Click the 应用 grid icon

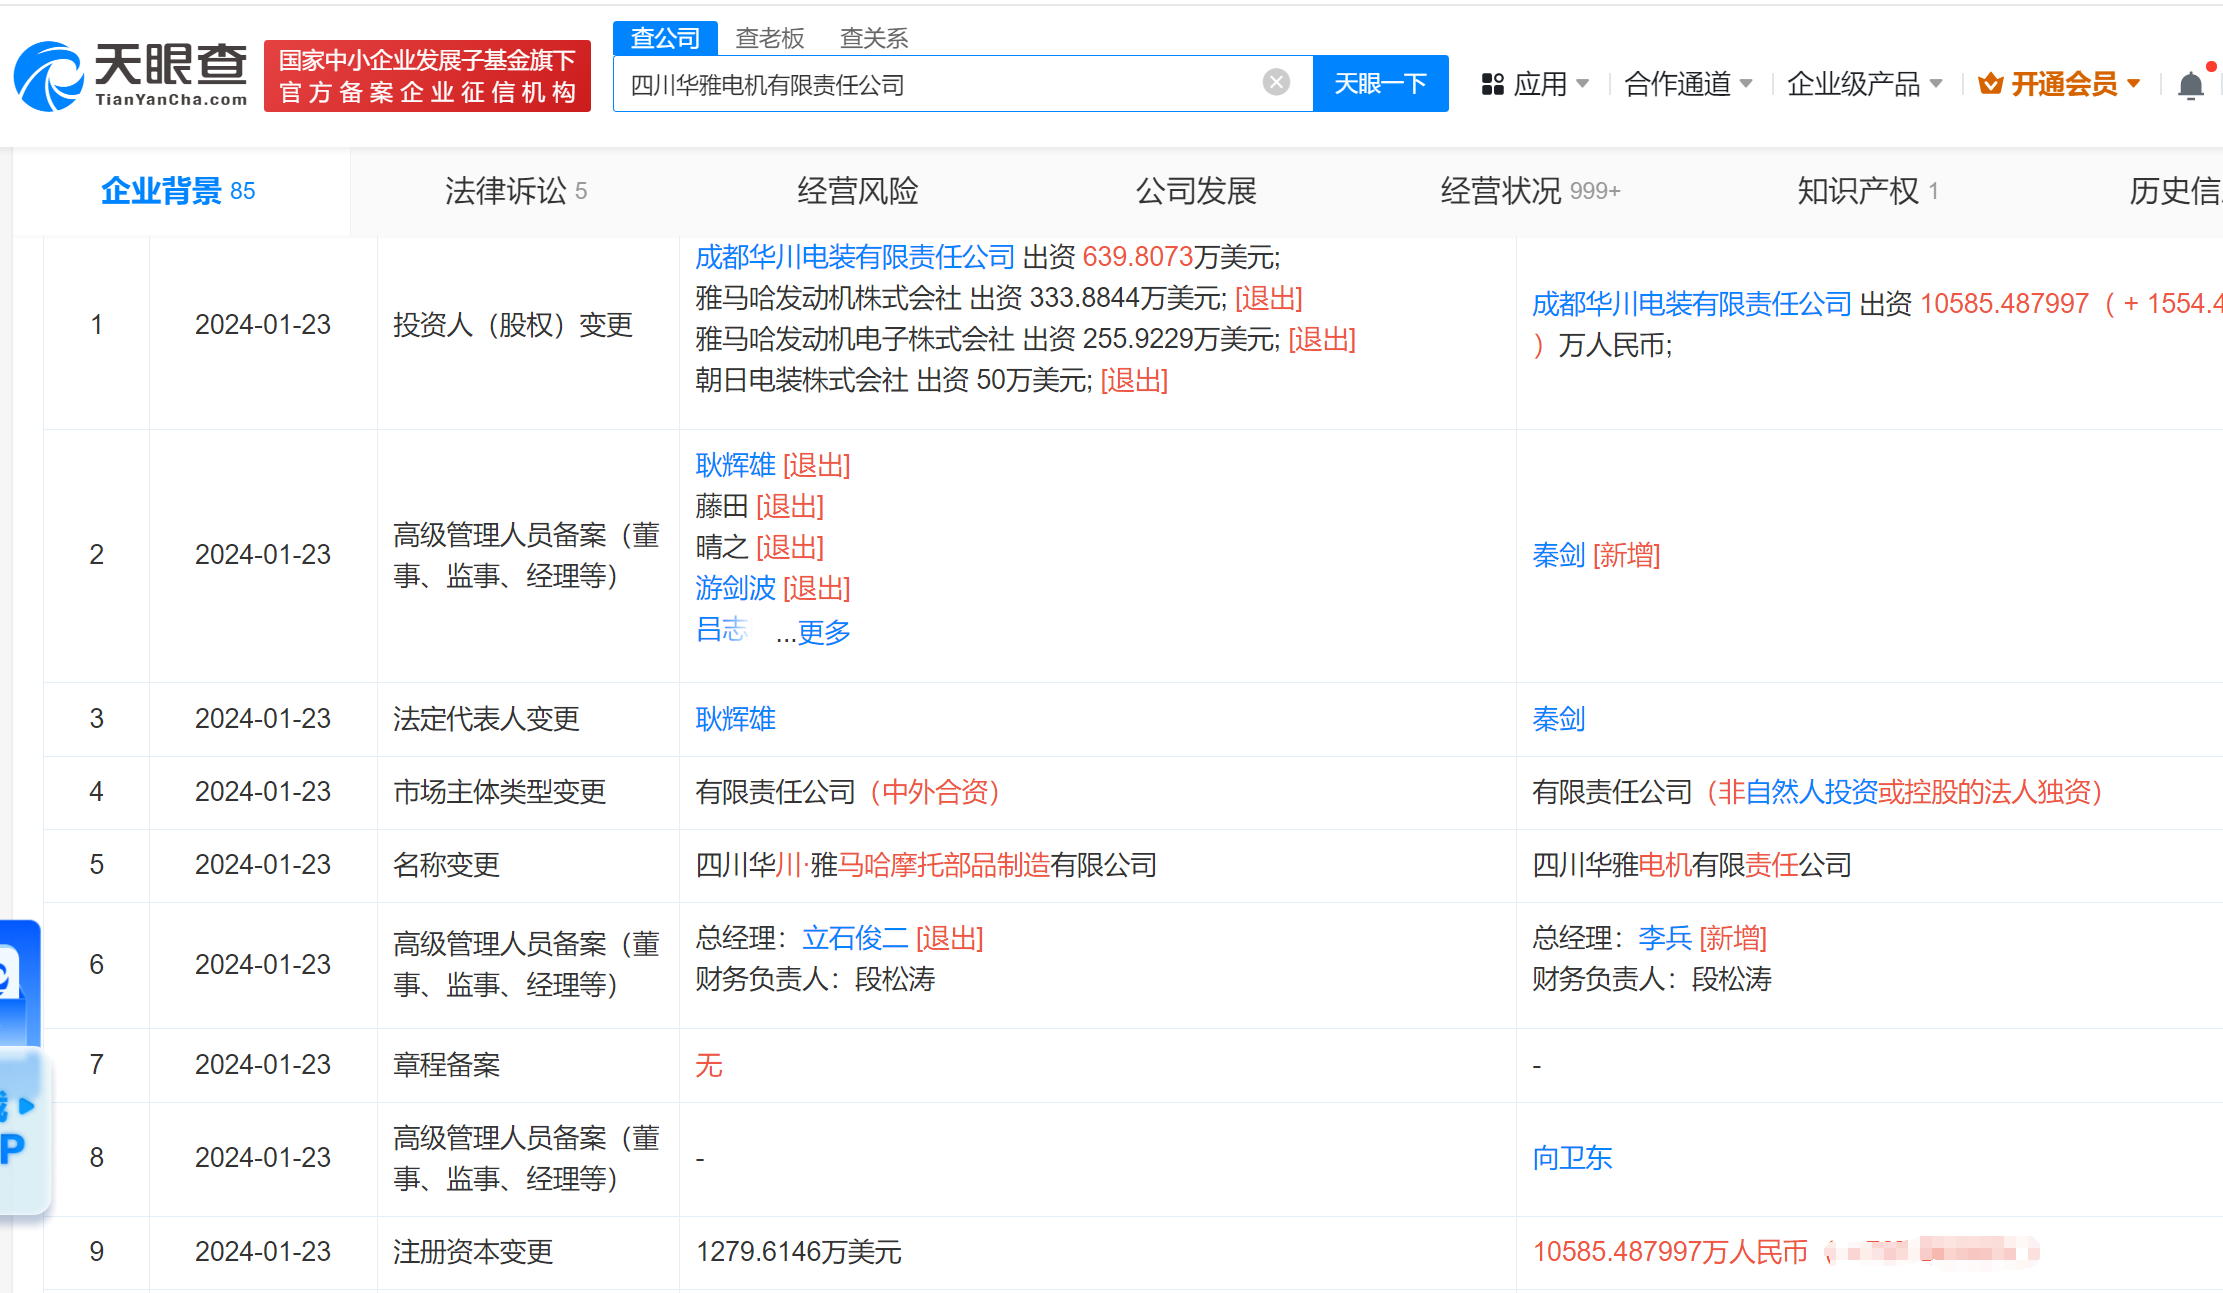tap(1492, 84)
